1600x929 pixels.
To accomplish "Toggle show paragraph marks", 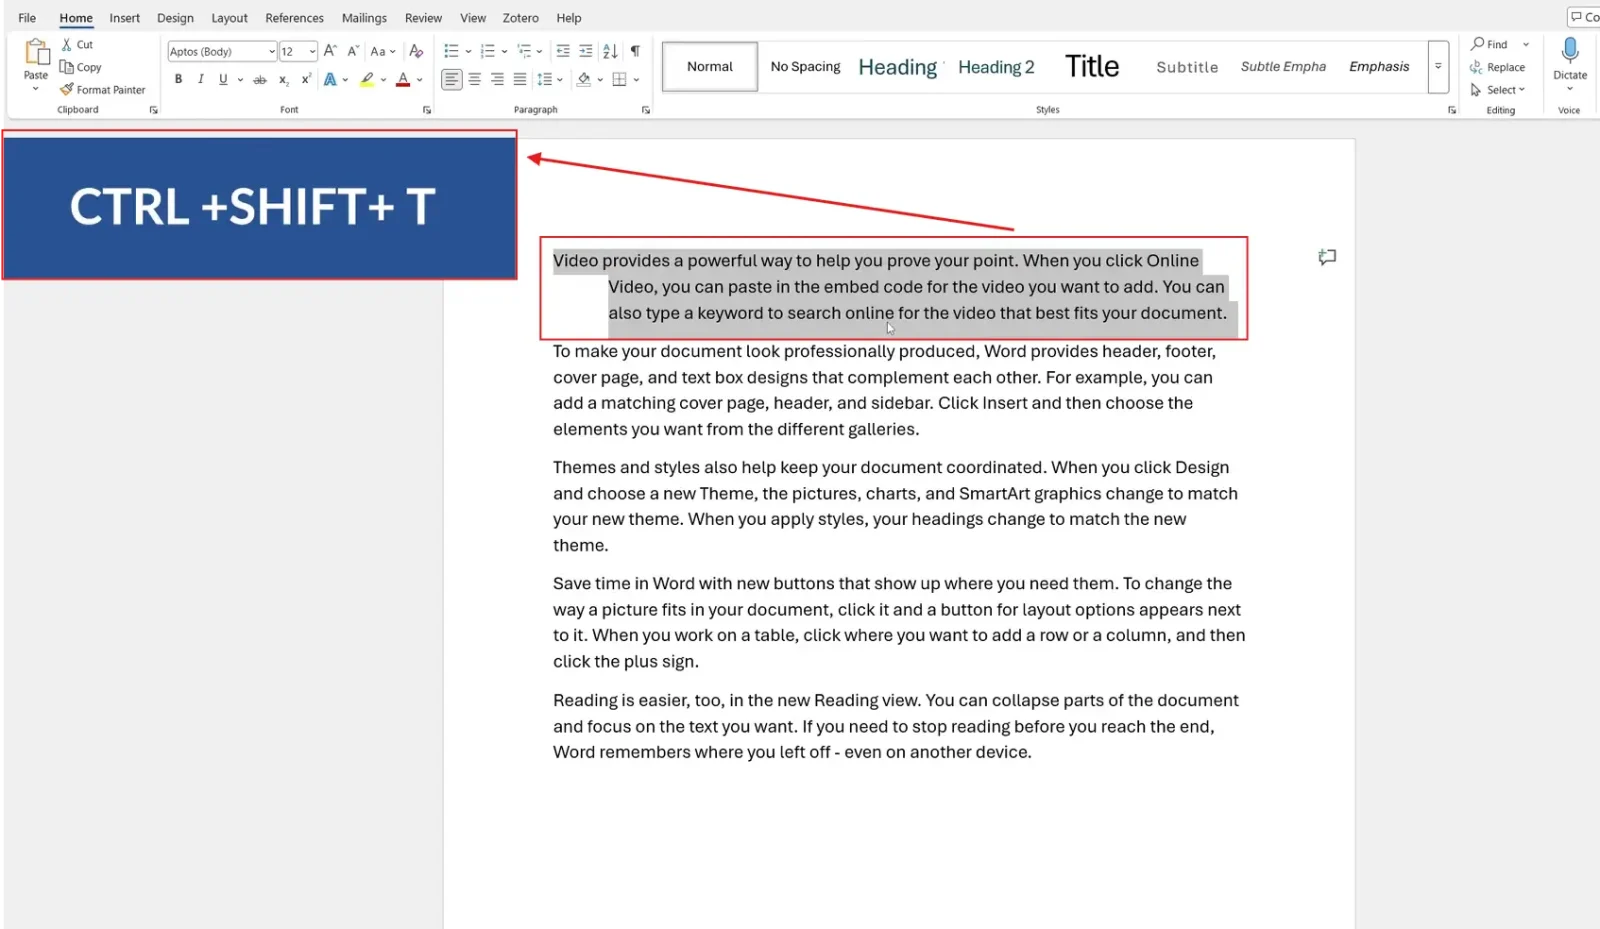I will tap(635, 51).
